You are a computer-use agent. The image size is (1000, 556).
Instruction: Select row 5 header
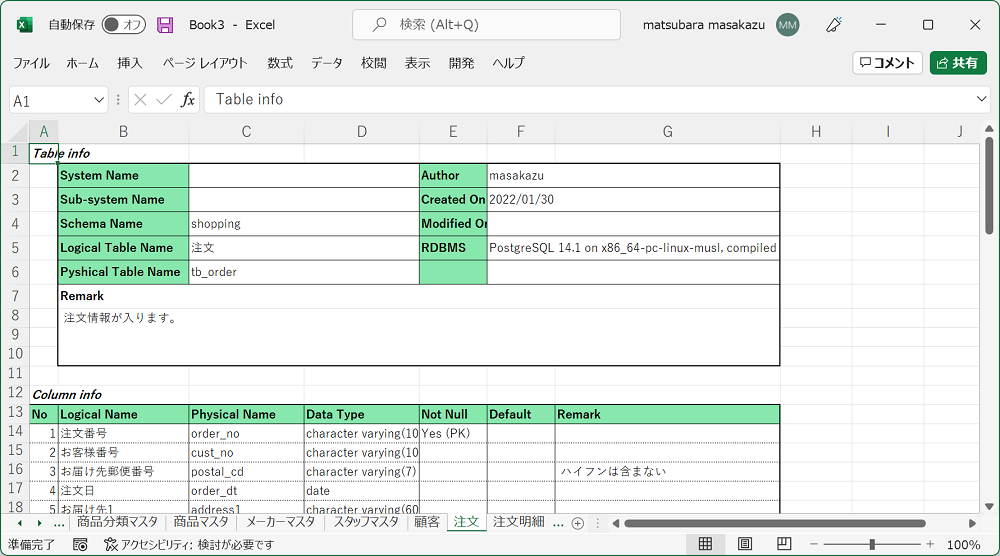(x=15, y=248)
